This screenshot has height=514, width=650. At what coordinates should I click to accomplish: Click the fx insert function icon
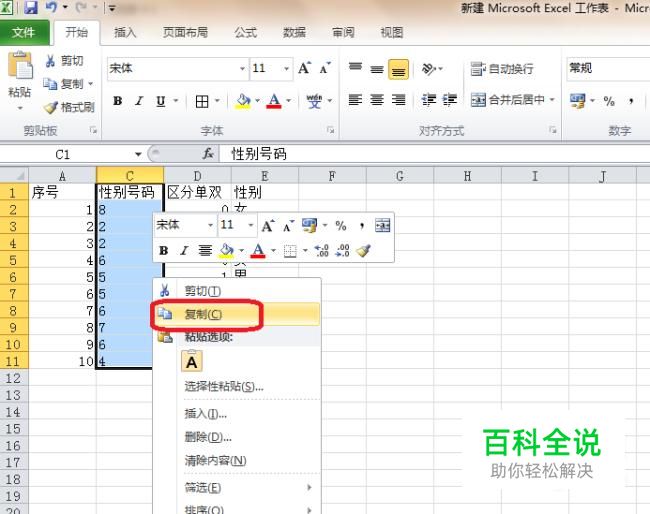click(208, 154)
